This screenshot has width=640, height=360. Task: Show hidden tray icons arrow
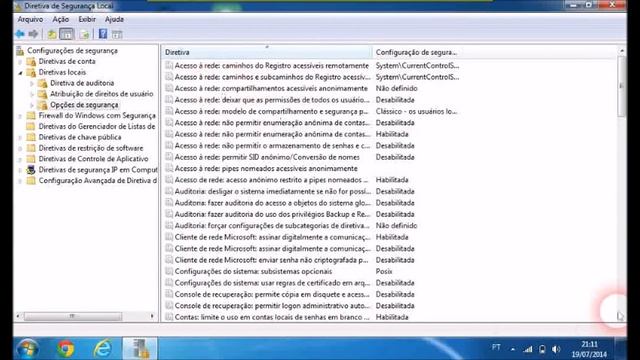(513, 349)
